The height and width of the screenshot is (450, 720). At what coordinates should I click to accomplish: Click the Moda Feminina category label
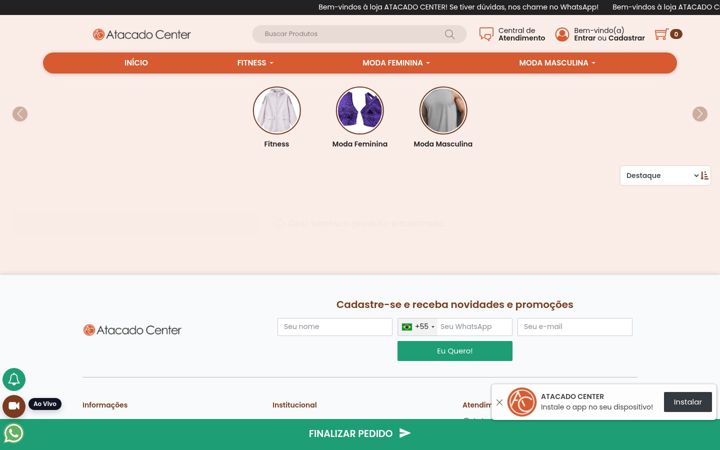(360, 144)
